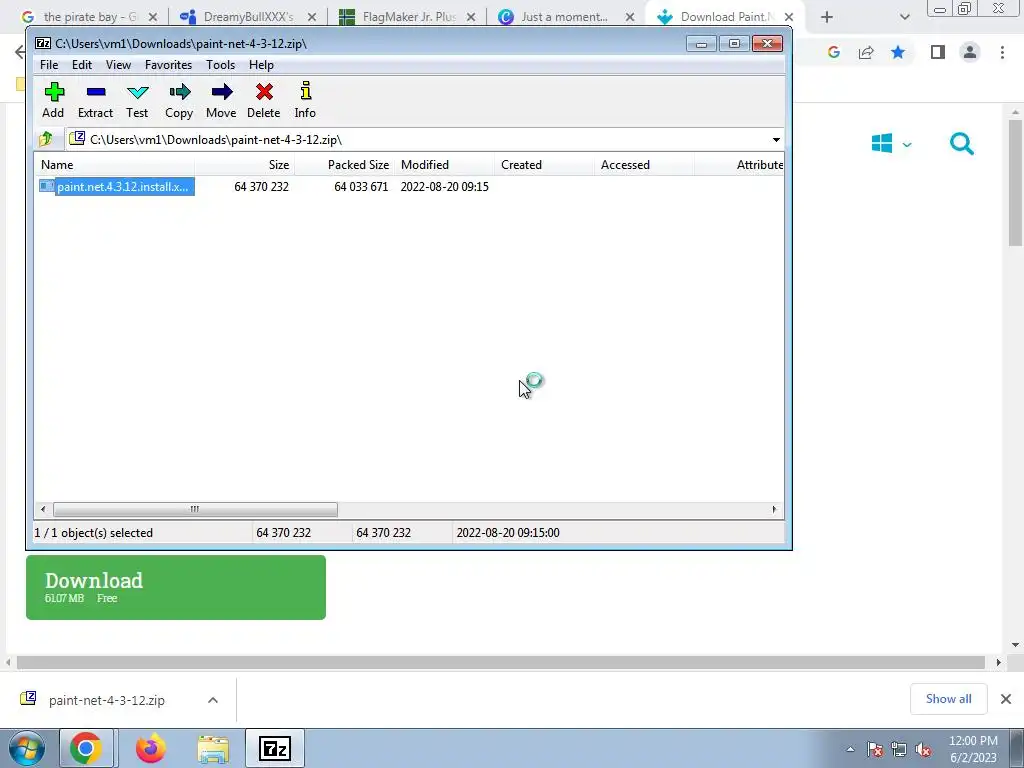Expand the platform selector chevron on webpage
Image resolution: width=1024 pixels, height=768 pixels.
tap(907, 144)
